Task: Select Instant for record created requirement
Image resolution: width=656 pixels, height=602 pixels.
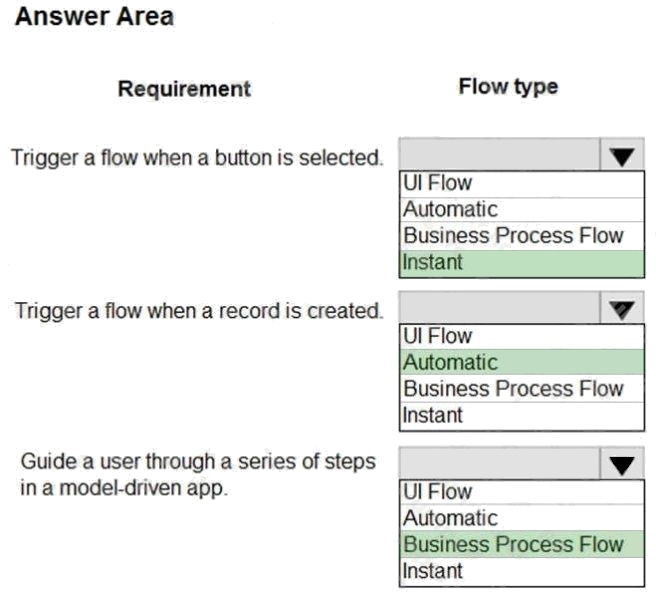Action: click(522, 416)
